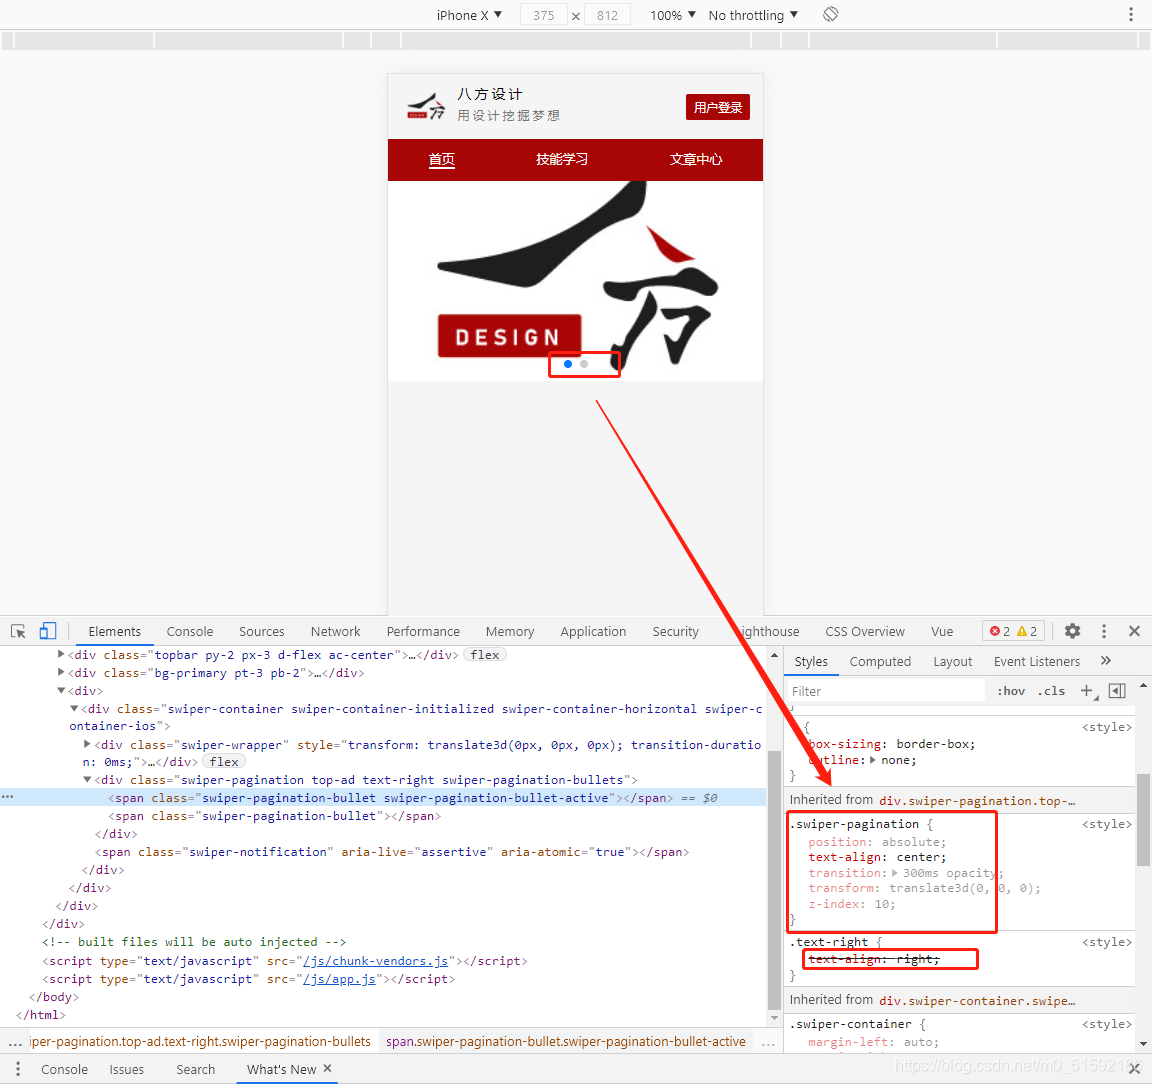Toggle the .cls class editor button
This screenshot has width=1152, height=1084.
tap(1051, 691)
